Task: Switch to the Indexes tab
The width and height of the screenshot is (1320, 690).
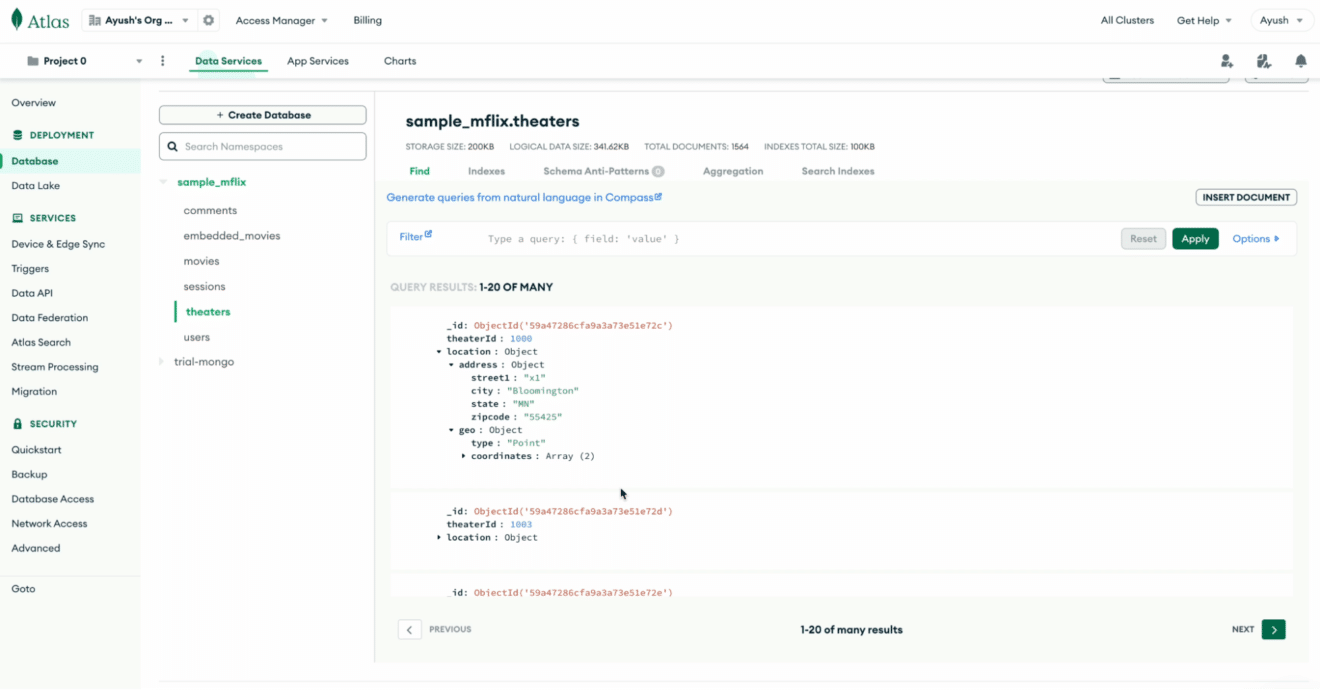Action: pos(486,170)
